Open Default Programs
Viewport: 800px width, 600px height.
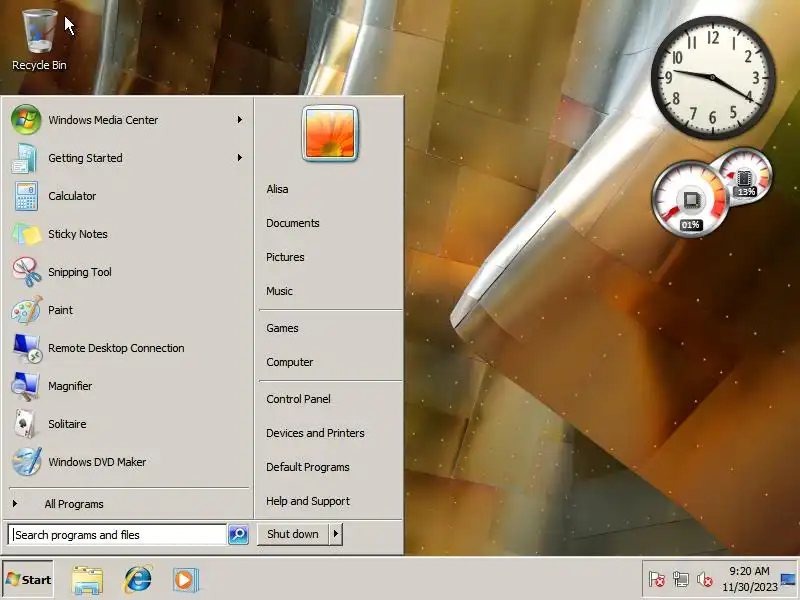pos(308,467)
